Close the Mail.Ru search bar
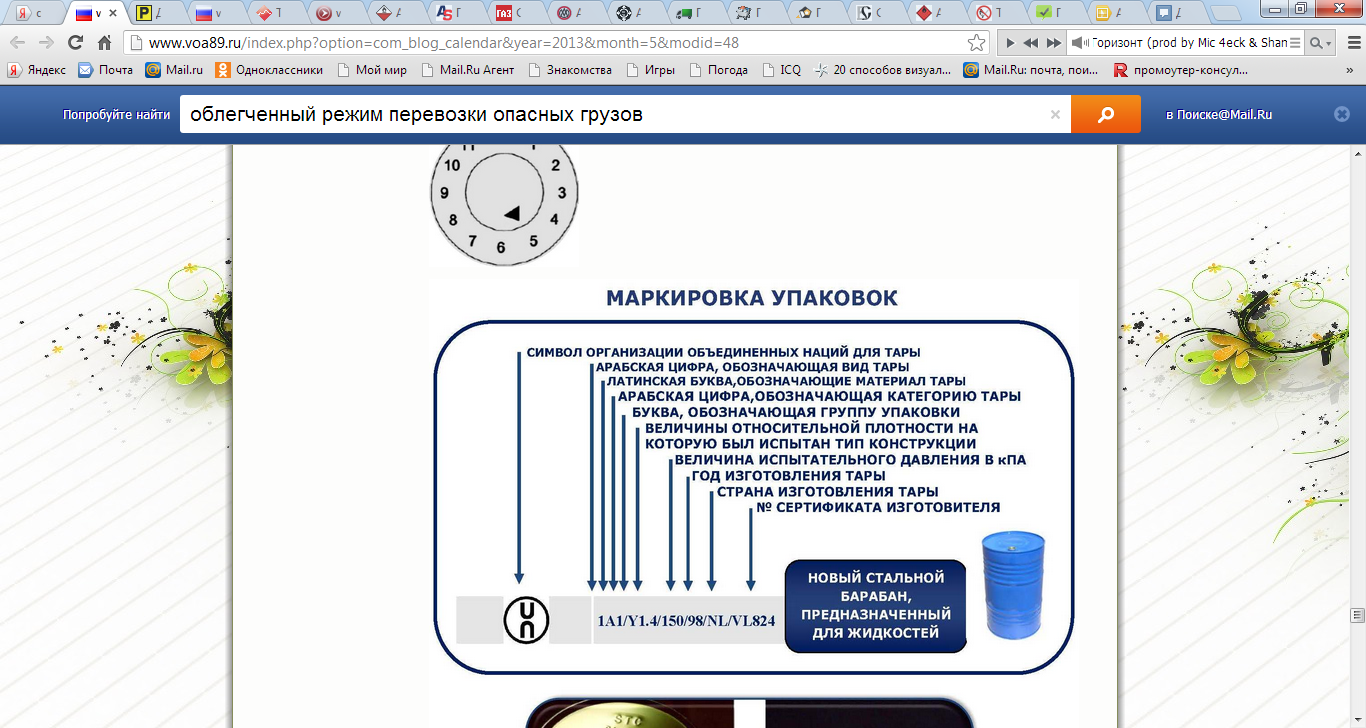The height and width of the screenshot is (728, 1366). pos(1342,114)
